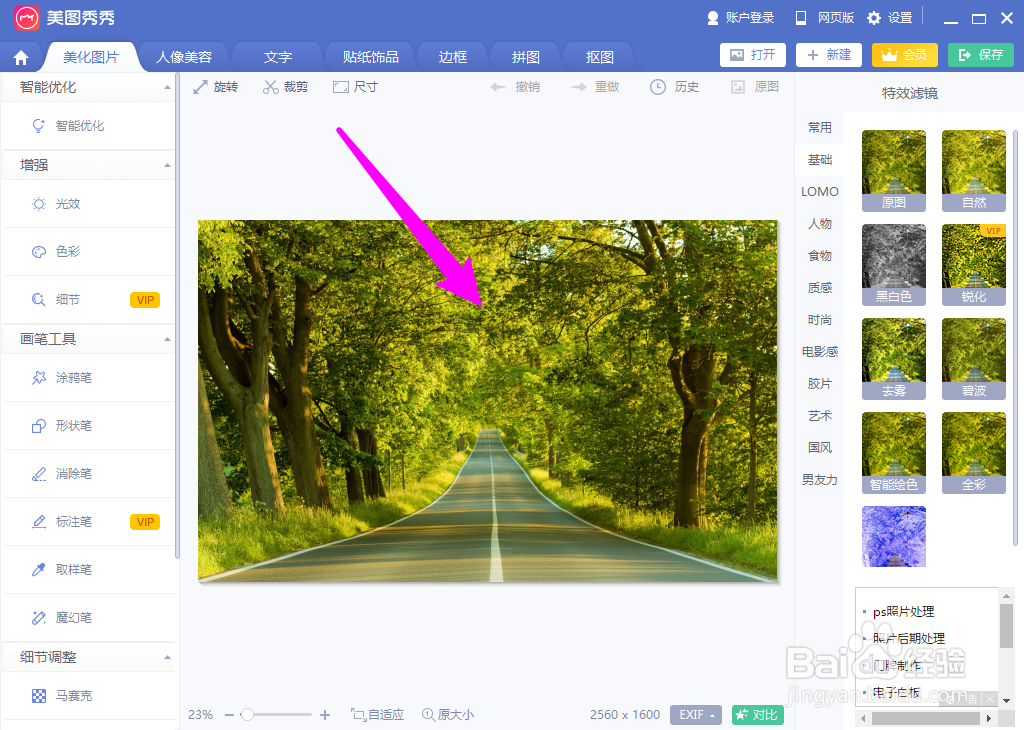Open the EXIF dropdown at the bottom
1024x730 pixels.
point(695,715)
